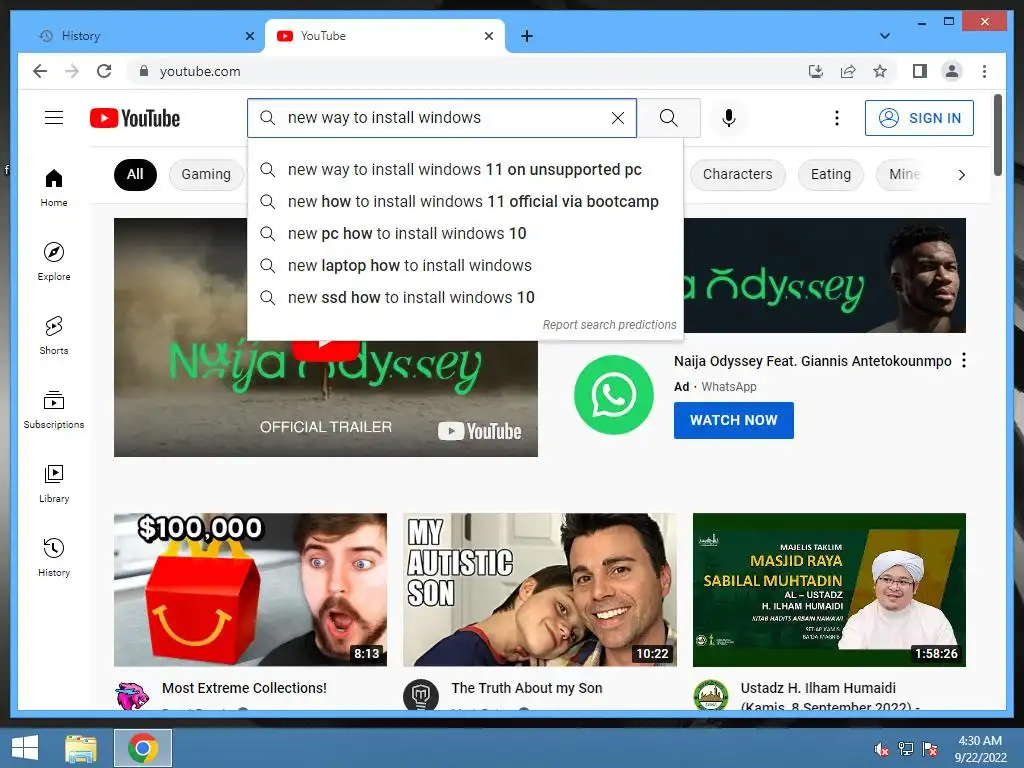
Task: Toggle the browser side panel icon
Action: pos(920,71)
